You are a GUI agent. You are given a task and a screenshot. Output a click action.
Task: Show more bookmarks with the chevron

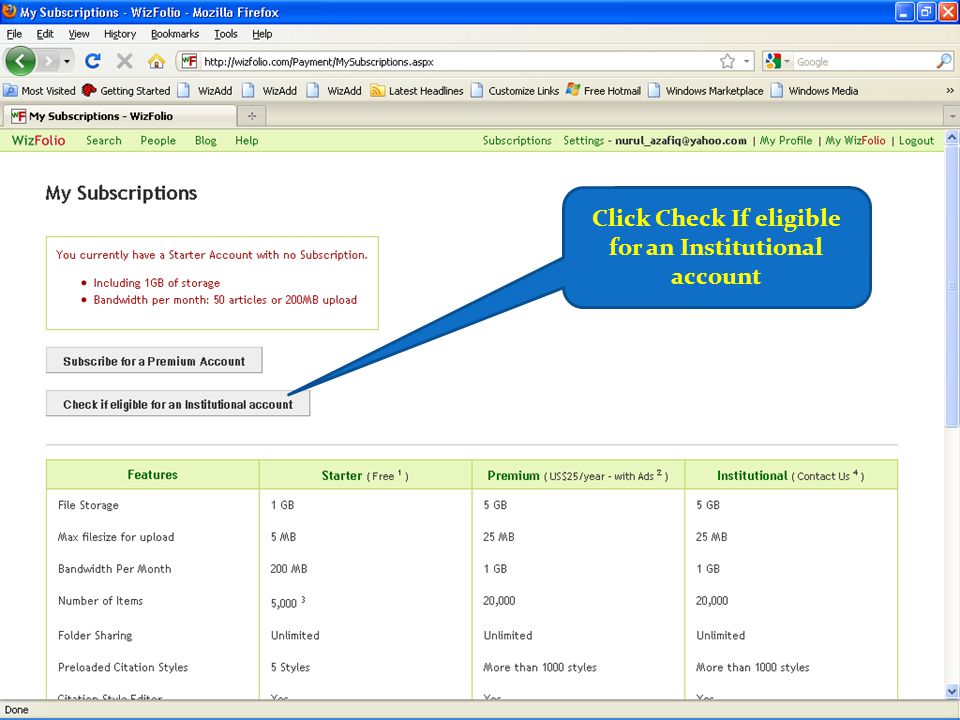(x=950, y=91)
